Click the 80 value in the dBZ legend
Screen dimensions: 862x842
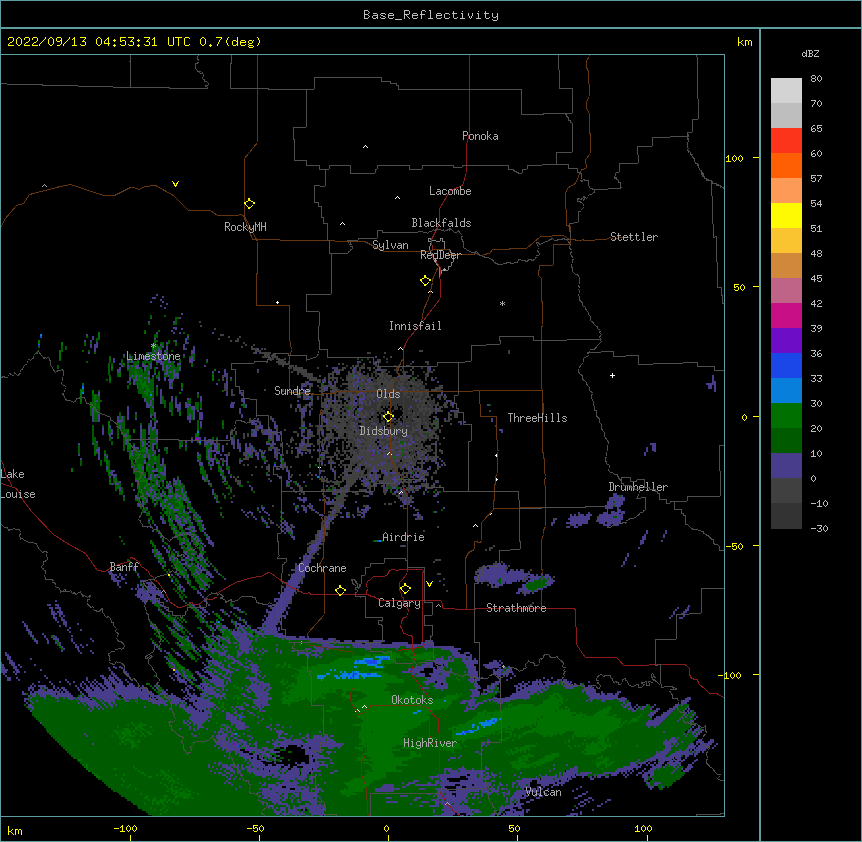pyautogui.click(x=816, y=79)
